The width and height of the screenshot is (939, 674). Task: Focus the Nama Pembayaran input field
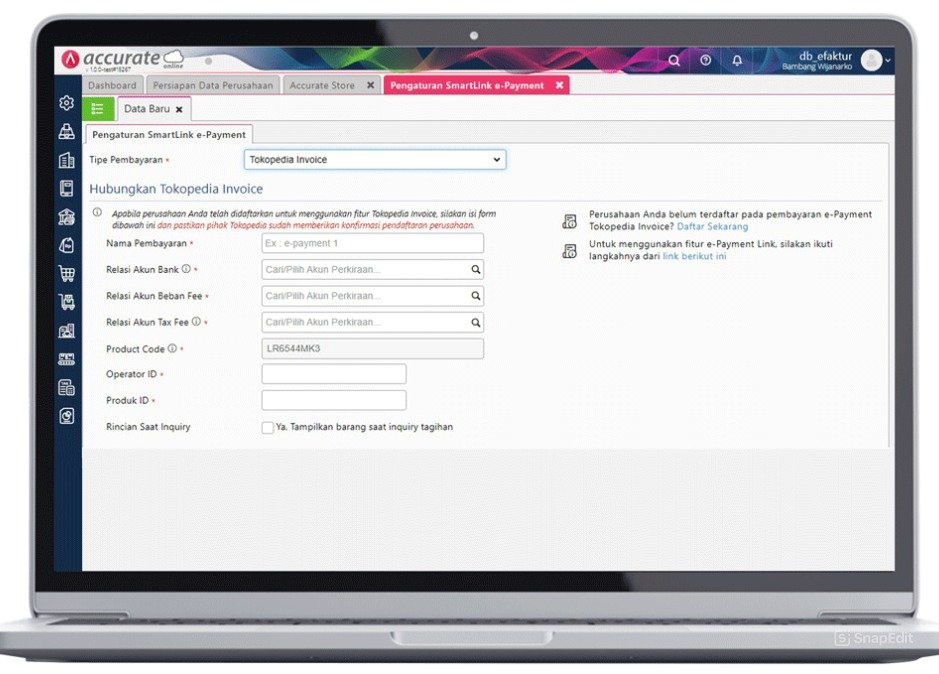tap(372, 243)
